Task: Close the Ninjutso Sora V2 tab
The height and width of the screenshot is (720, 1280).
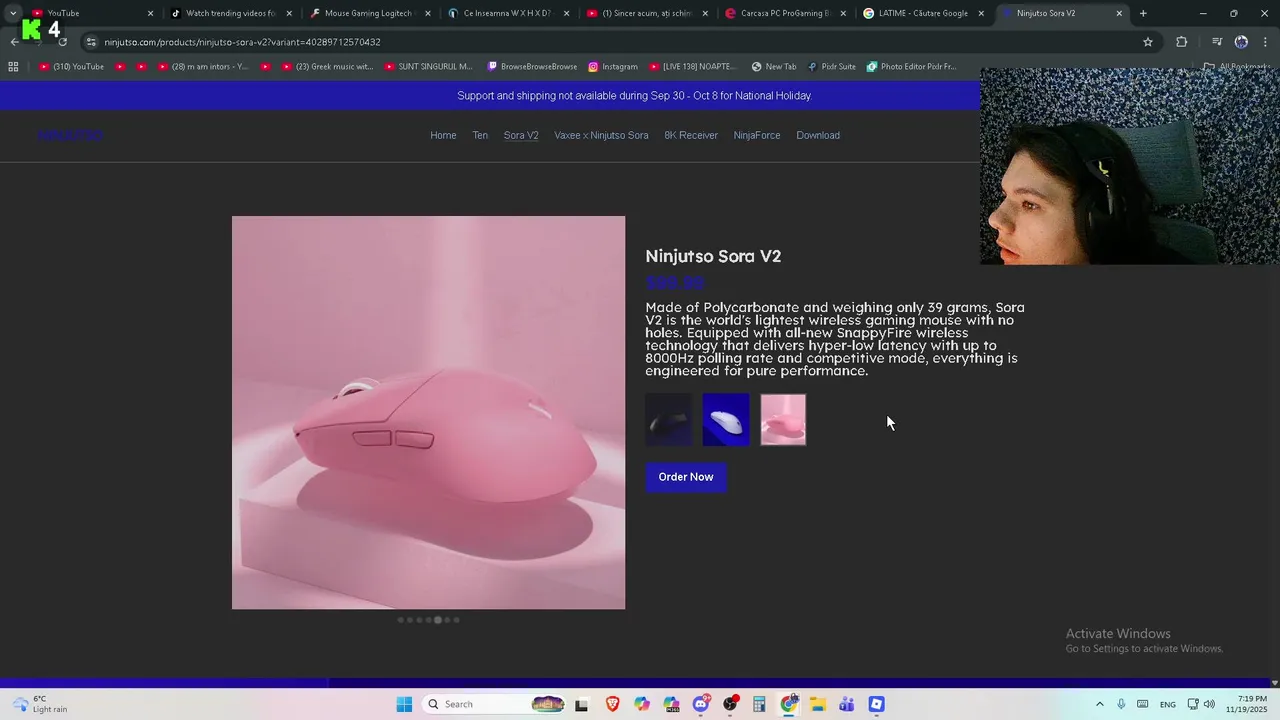Action: coord(1119,13)
